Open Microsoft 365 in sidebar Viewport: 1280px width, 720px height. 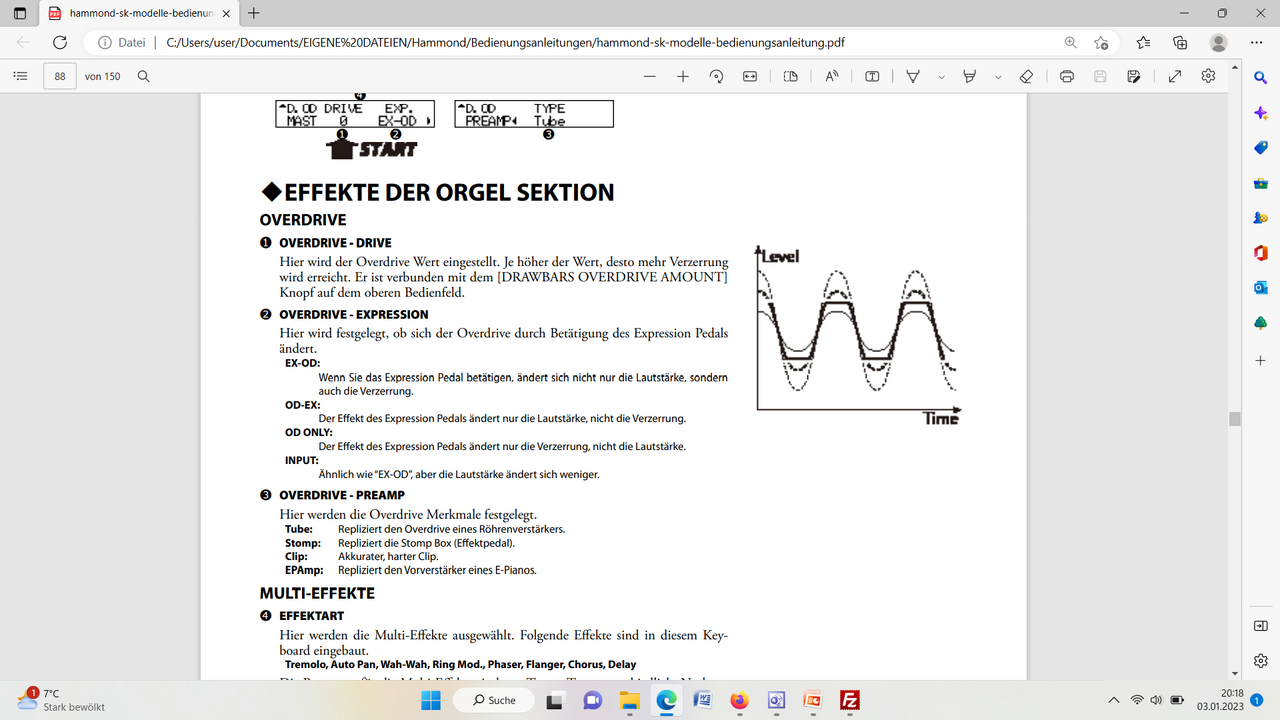pyautogui.click(x=1261, y=253)
